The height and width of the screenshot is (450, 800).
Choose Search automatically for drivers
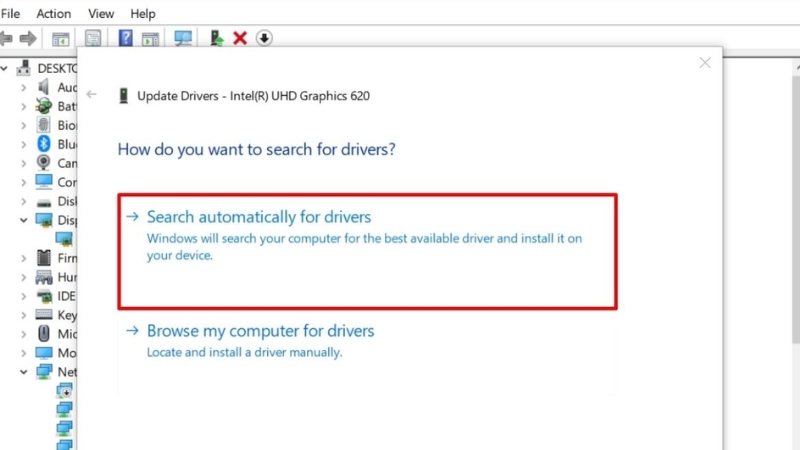367,251
